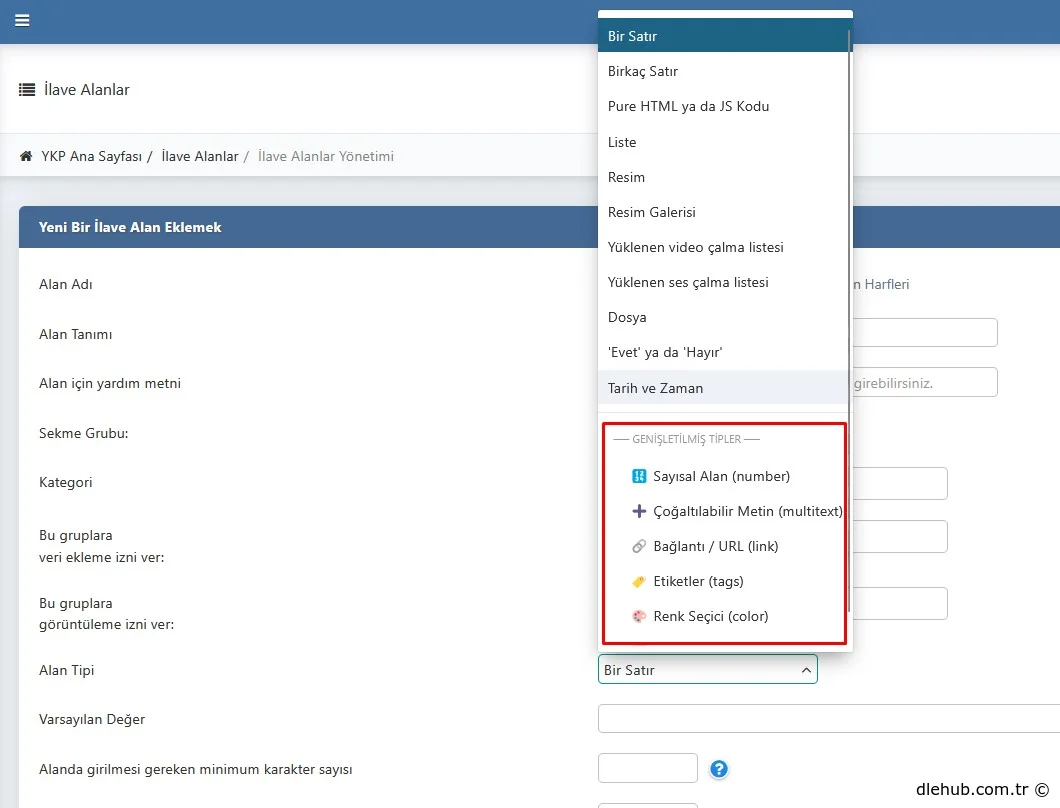Click the Etiketler tag icon

coord(640,582)
